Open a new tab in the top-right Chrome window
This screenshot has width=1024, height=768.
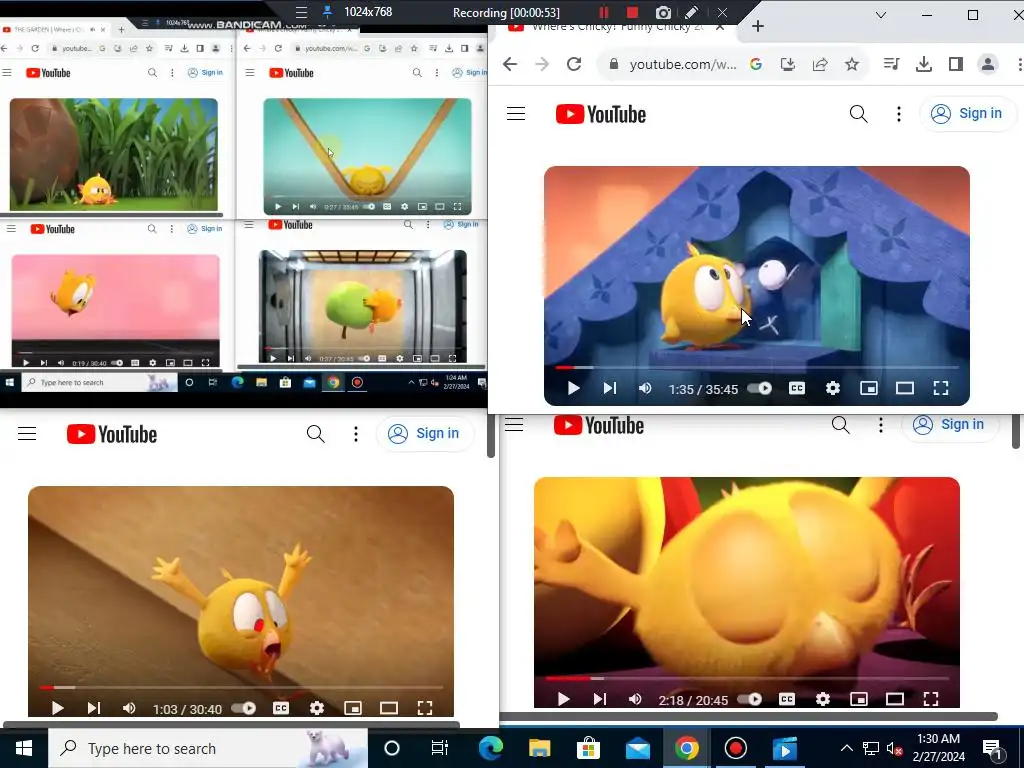pyautogui.click(x=758, y=26)
